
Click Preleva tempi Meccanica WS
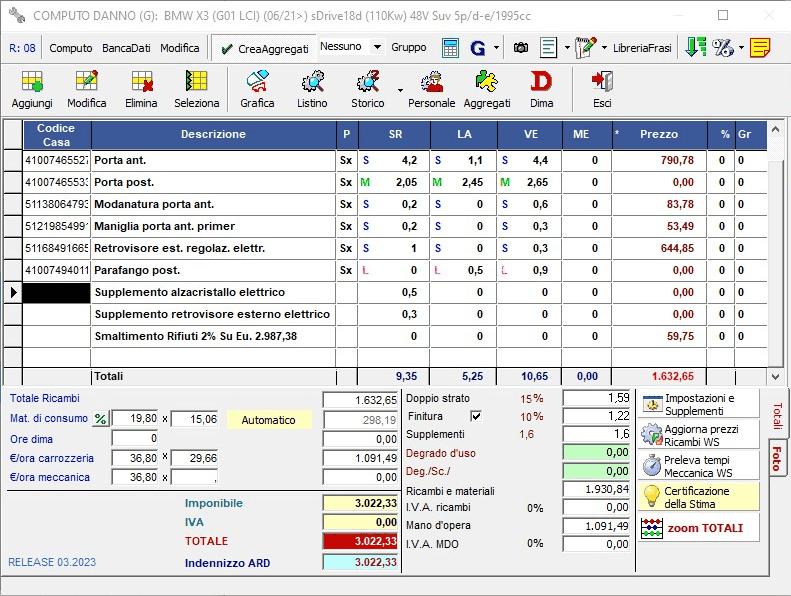(x=699, y=466)
